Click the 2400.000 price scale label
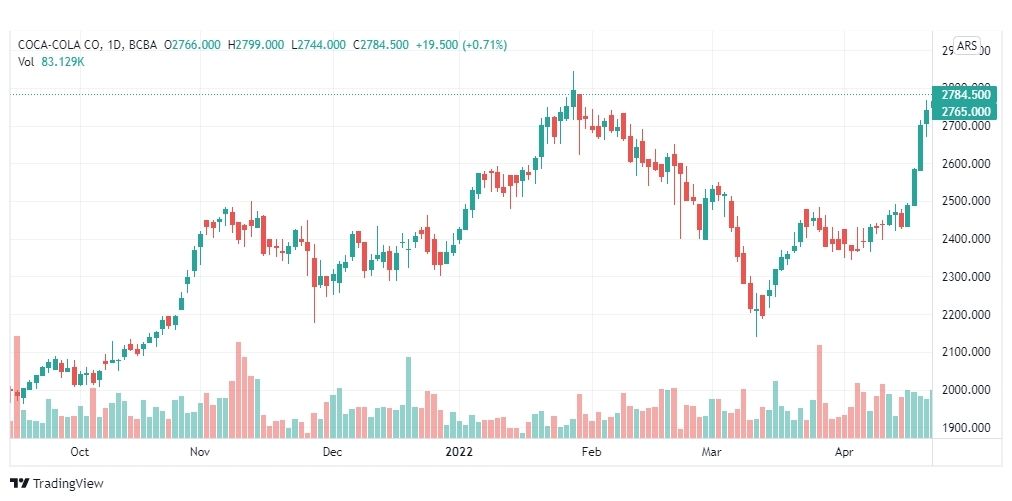 tap(966, 240)
